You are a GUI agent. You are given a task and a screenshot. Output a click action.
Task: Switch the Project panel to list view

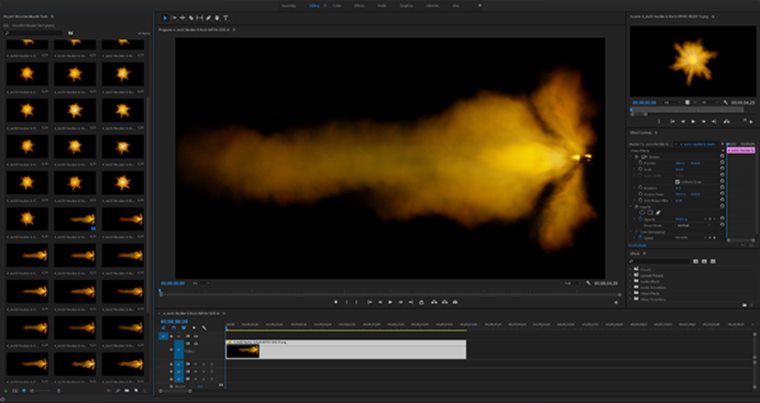[15, 390]
